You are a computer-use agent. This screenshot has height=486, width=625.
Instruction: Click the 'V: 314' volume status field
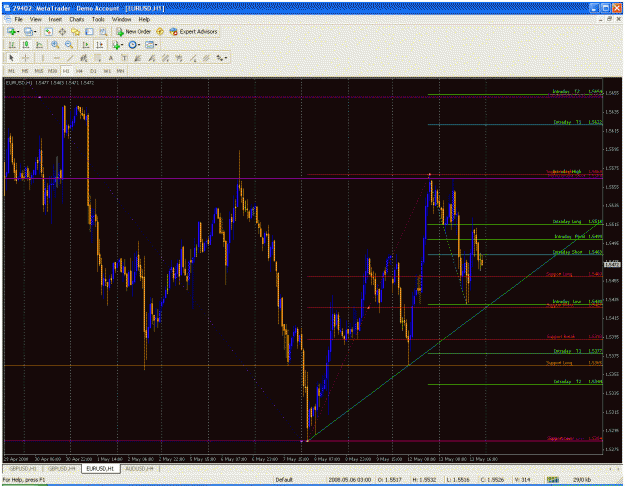(522, 480)
